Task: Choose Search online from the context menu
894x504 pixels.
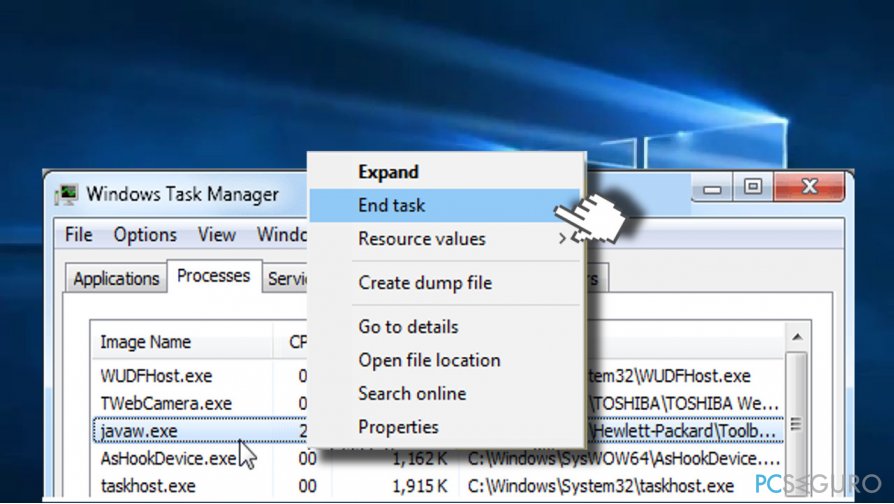Action: pos(412,393)
